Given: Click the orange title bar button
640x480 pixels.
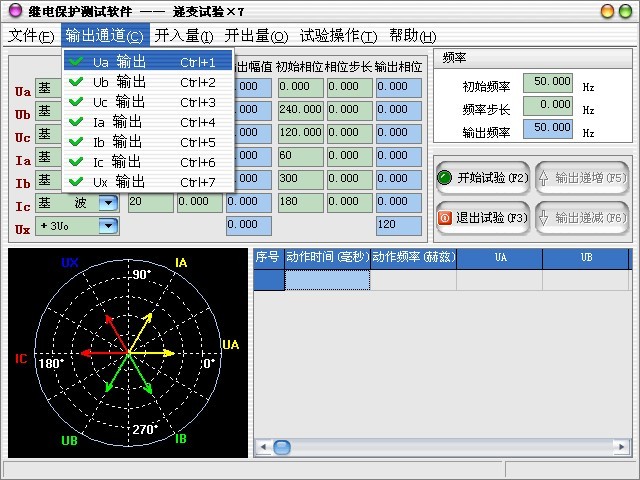Looking at the screenshot, I should (x=607, y=11).
